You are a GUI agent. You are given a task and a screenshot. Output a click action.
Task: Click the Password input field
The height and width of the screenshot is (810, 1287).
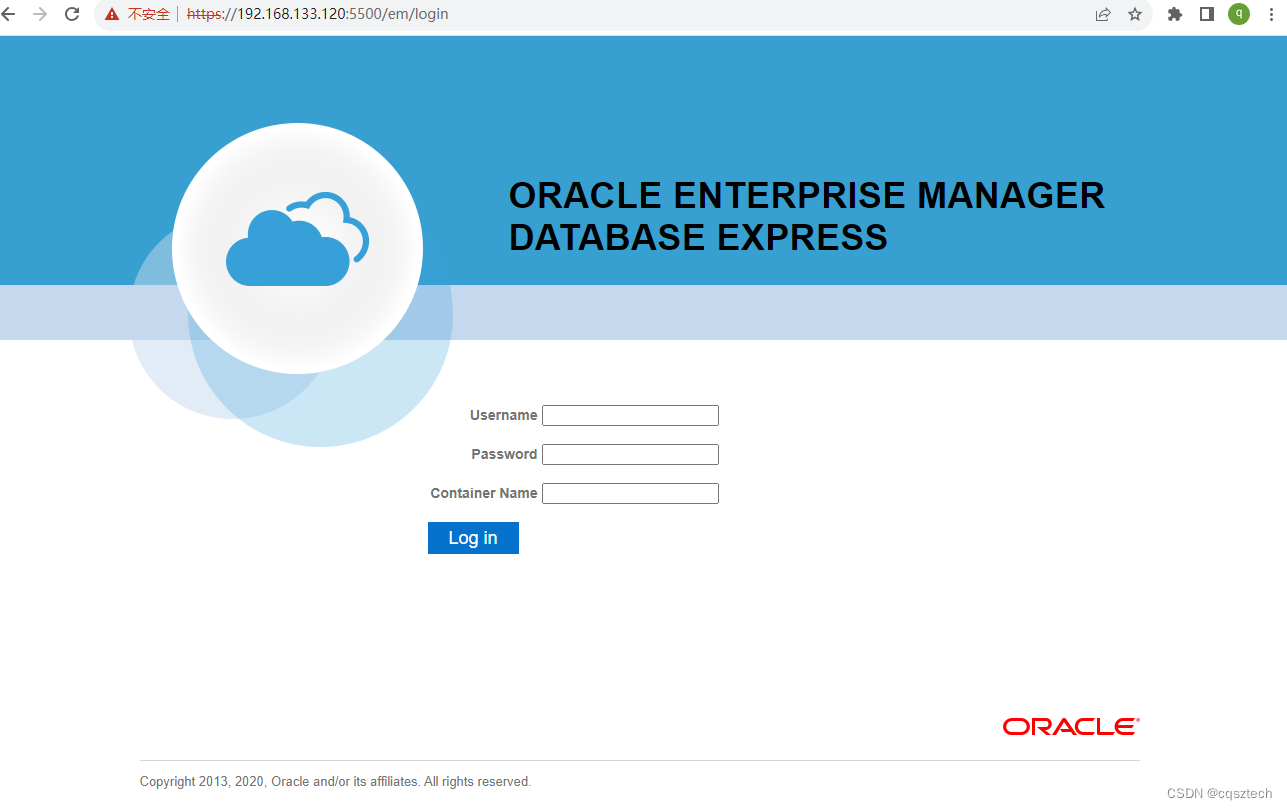(630, 454)
